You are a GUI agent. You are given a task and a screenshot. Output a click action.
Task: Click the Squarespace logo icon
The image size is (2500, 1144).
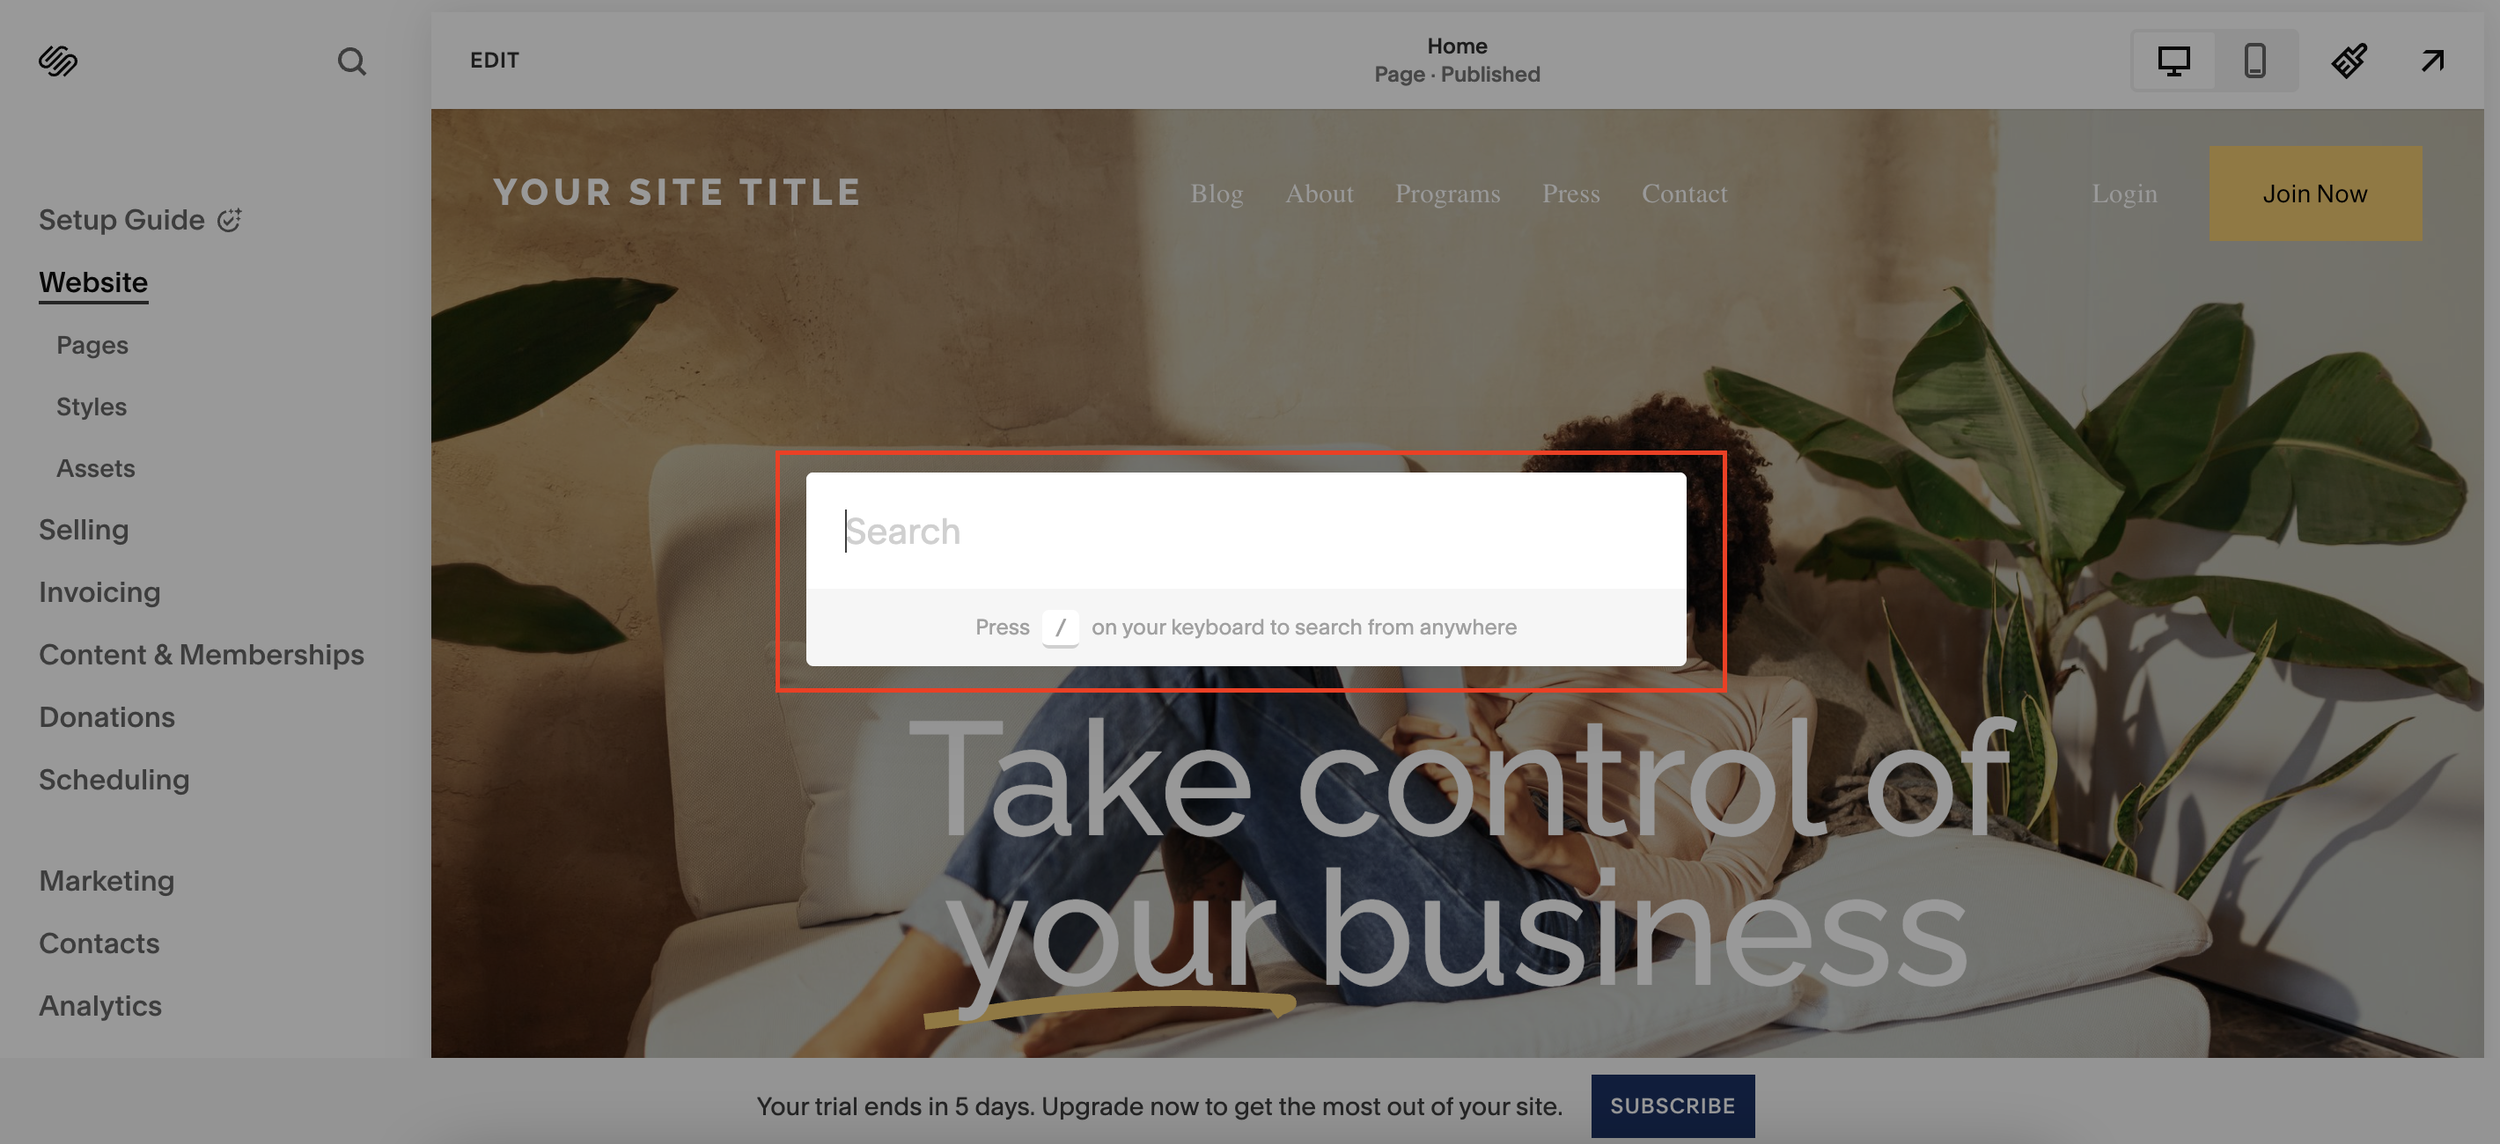click(58, 61)
